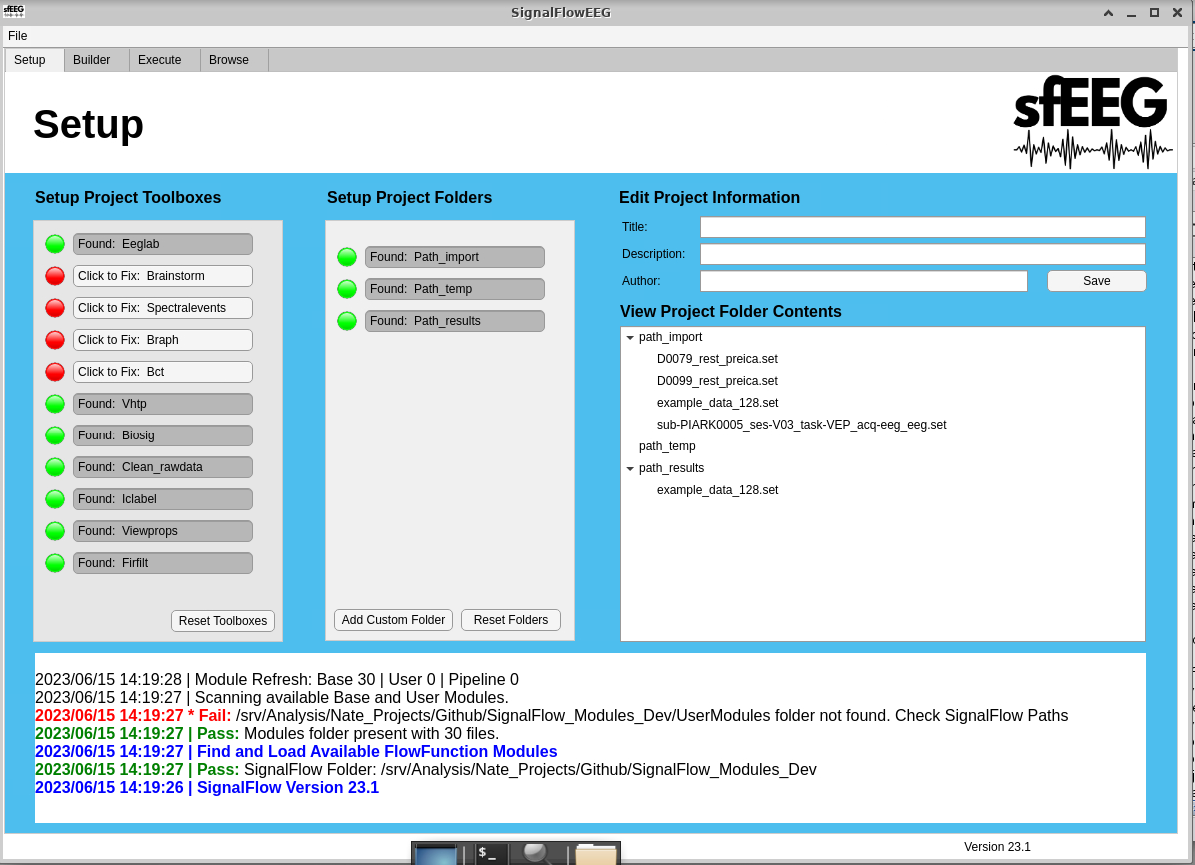This screenshot has height=865, width=1195.
Task: Click the green light beside Found: Path_temp
Action: (347, 289)
